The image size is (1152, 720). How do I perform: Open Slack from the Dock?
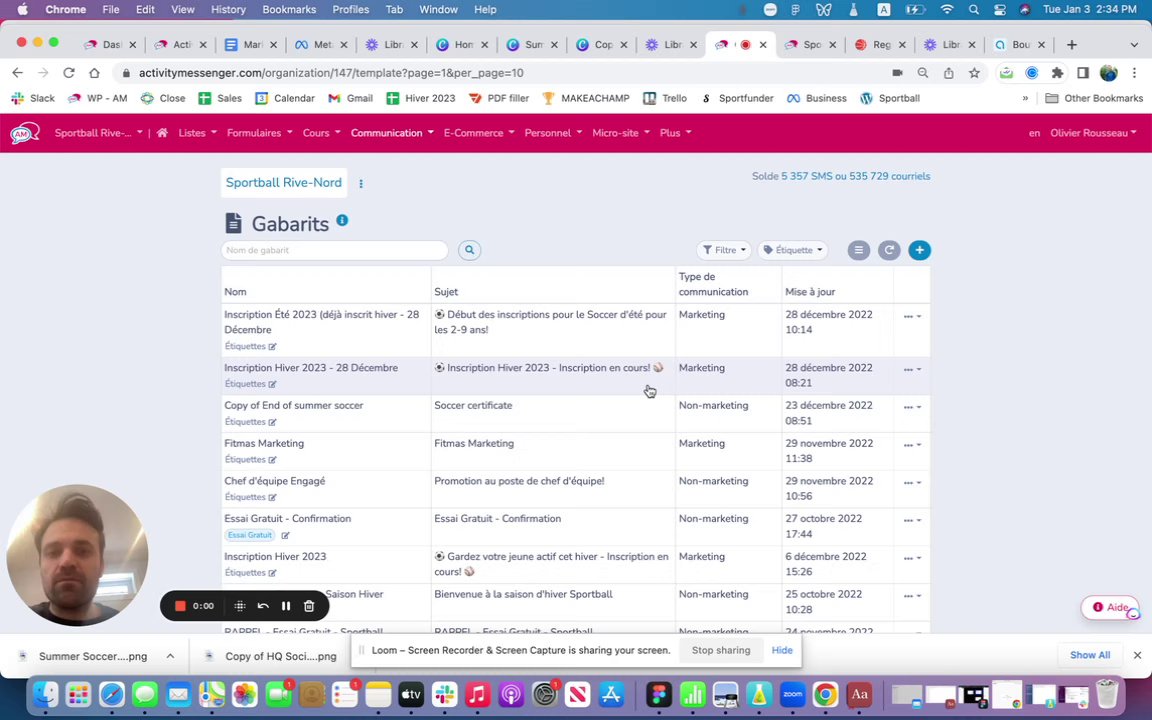[444, 694]
